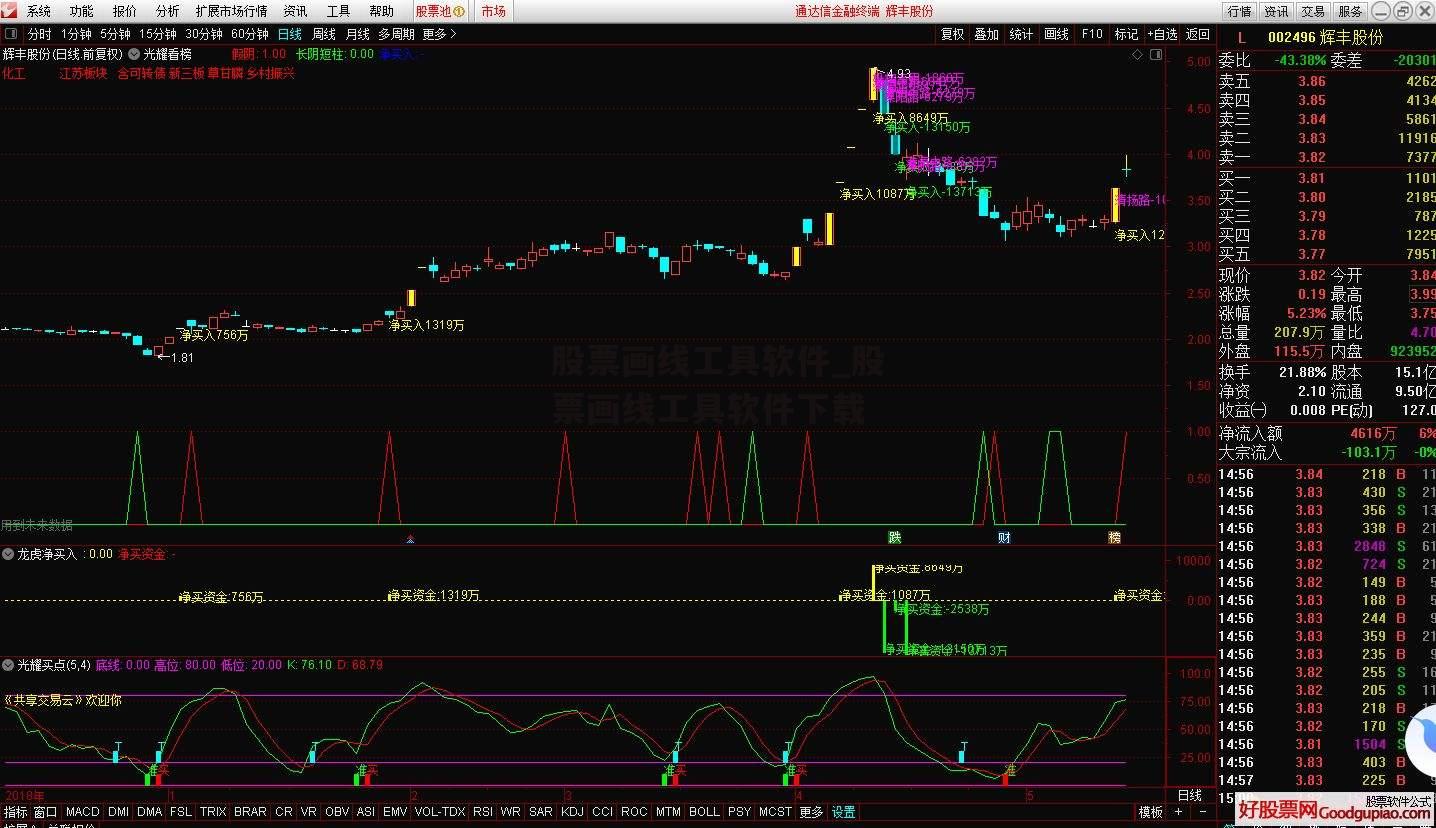This screenshot has height=828, width=1436.
Task: Toggle the panel icon left of 分时
Action: [11, 34]
